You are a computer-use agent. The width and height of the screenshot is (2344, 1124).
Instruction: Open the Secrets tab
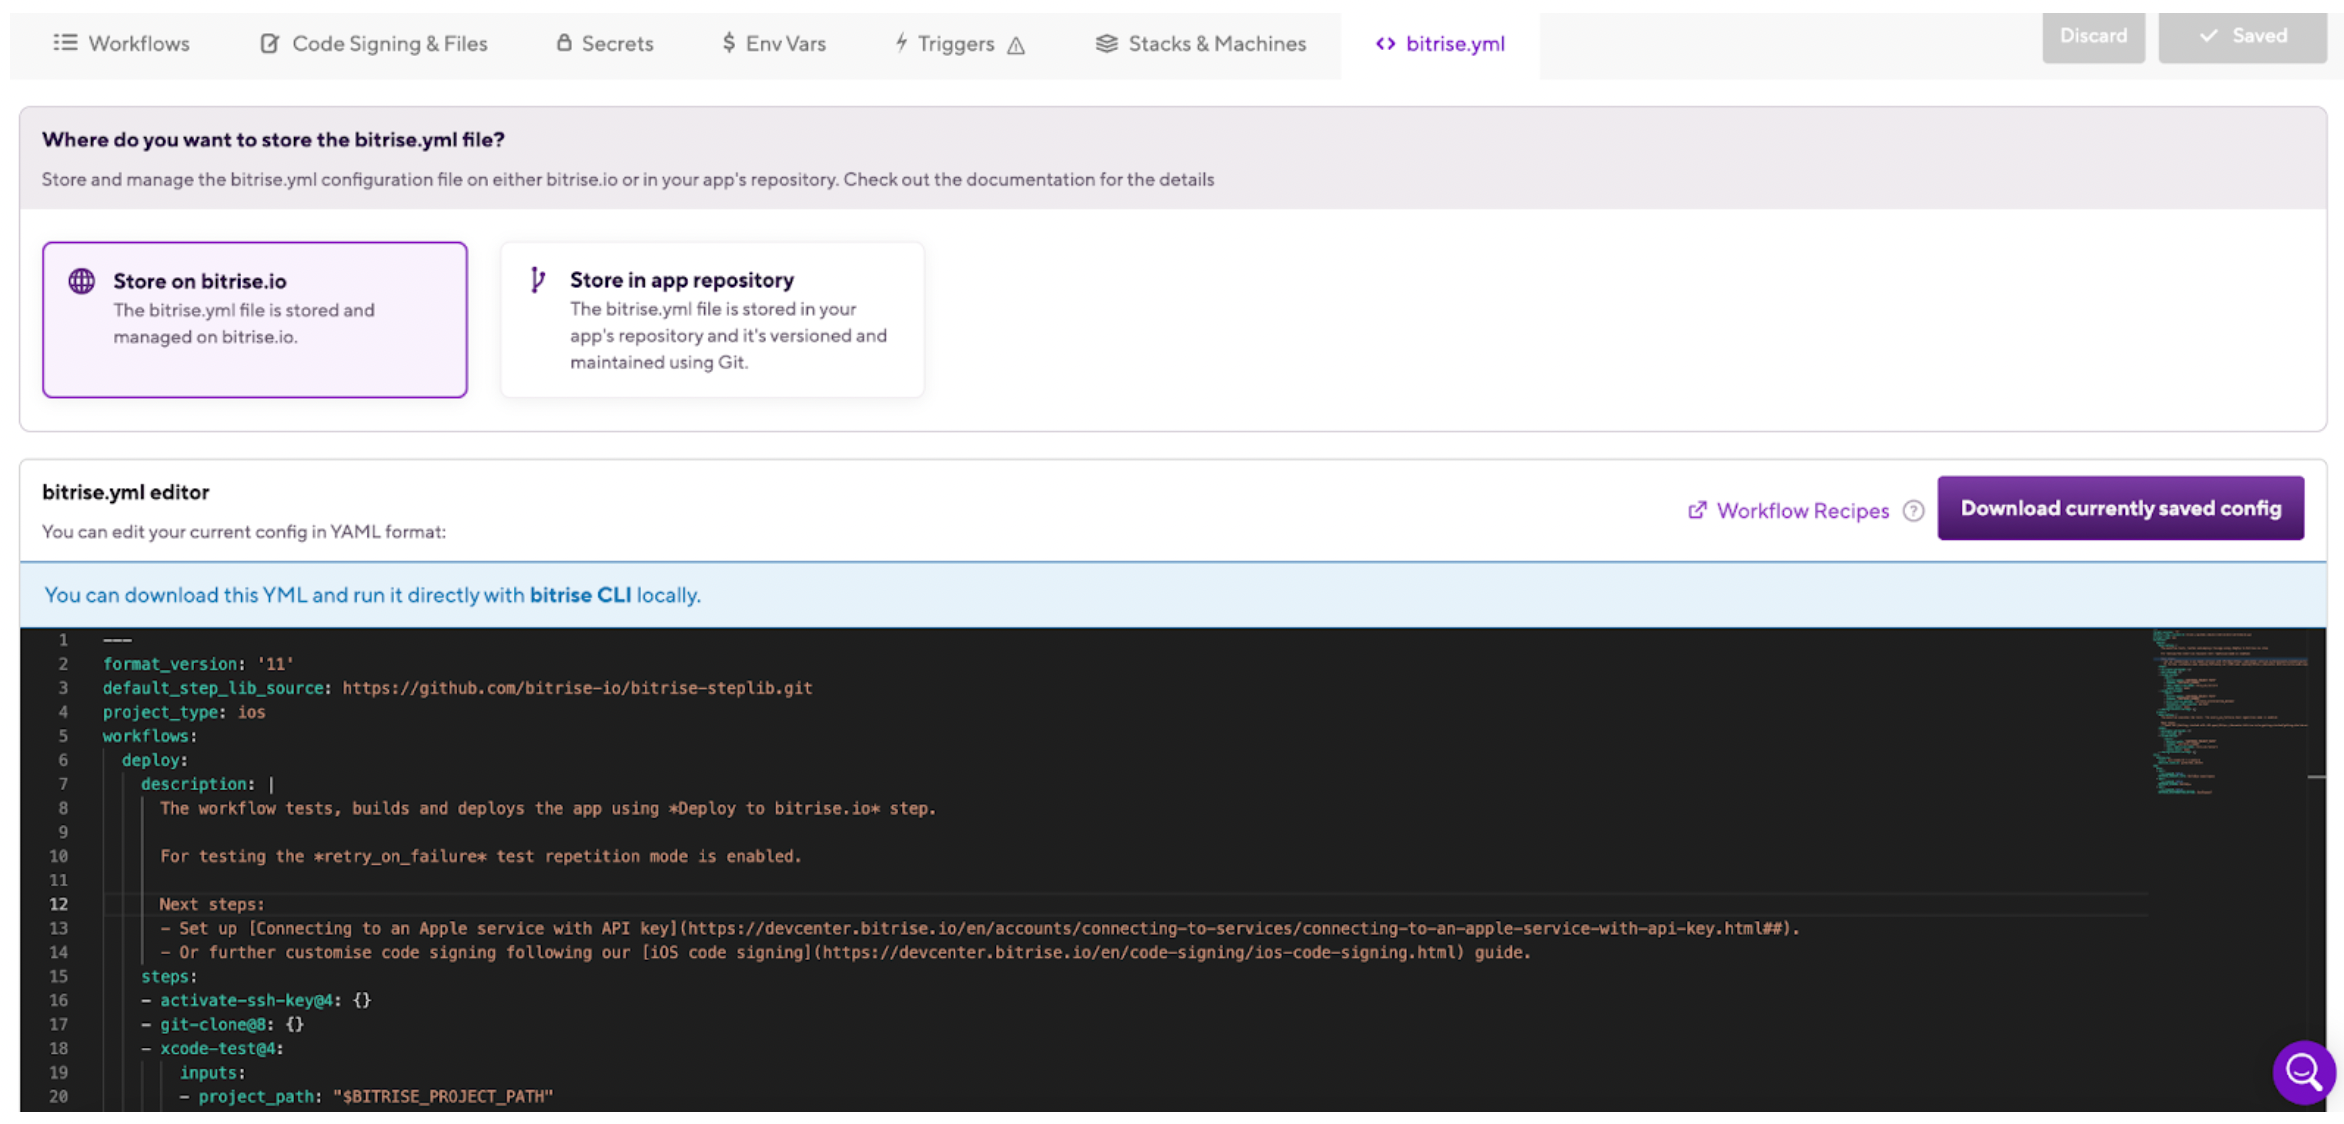tap(604, 43)
